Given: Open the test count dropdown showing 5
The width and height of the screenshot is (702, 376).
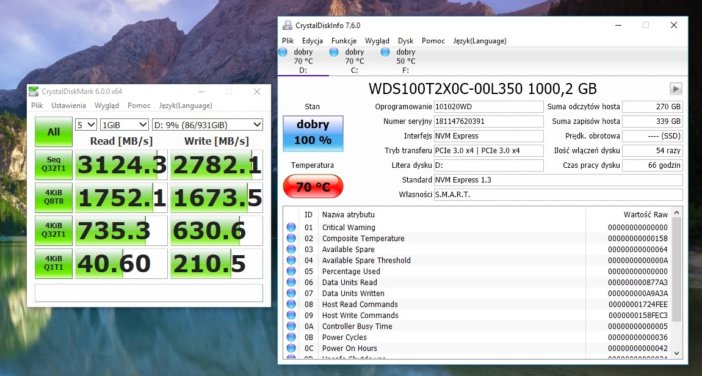Looking at the screenshot, I should tap(86, 124).
